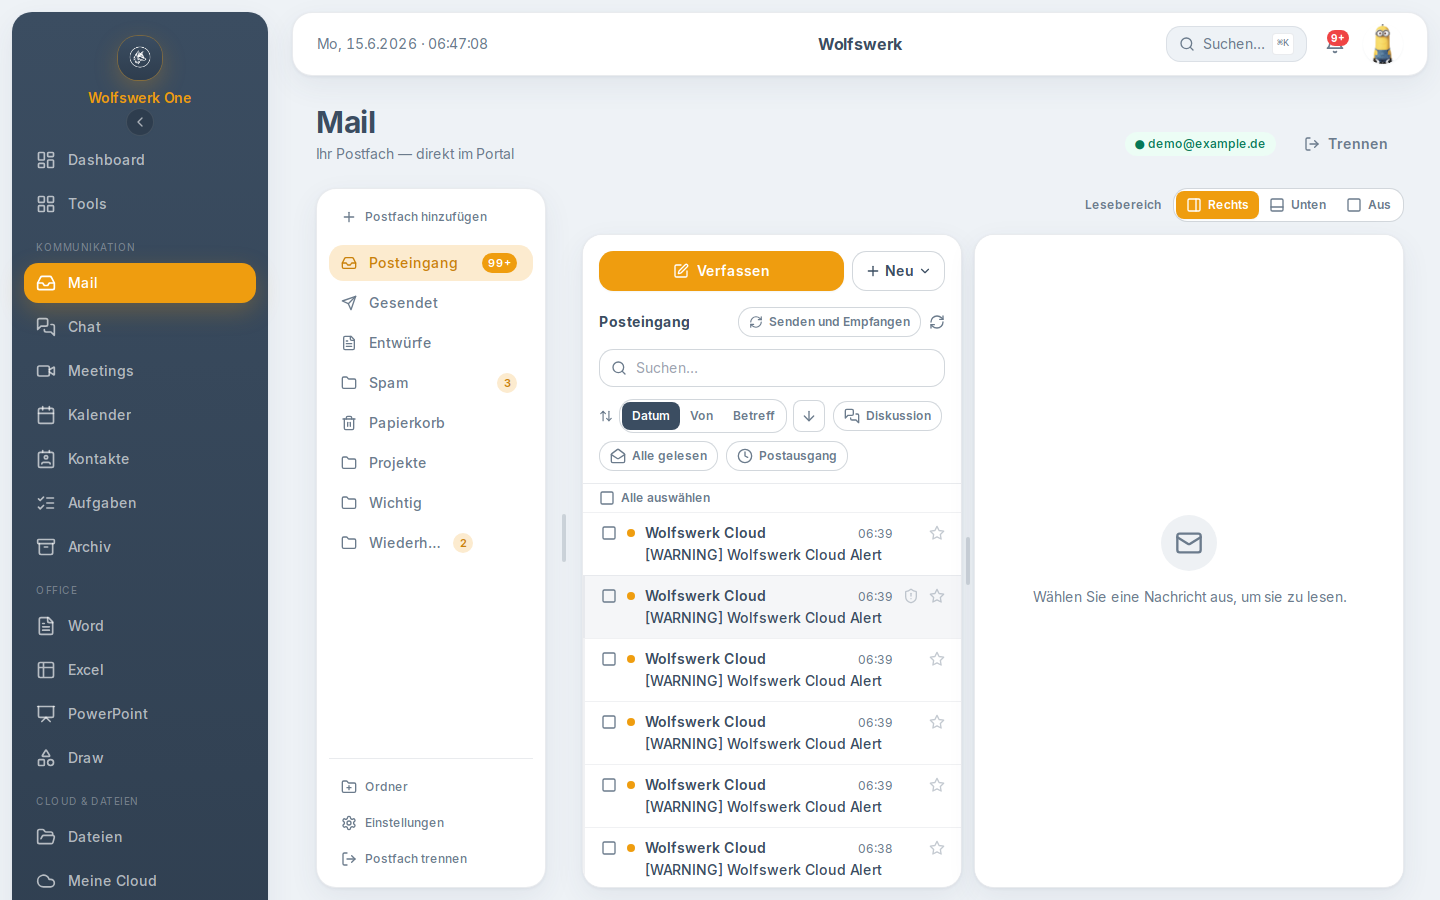Open the notifications bell
The height and width of the screenshot is (900, 1440).
pyautogui.click(x=1335, y=44)
